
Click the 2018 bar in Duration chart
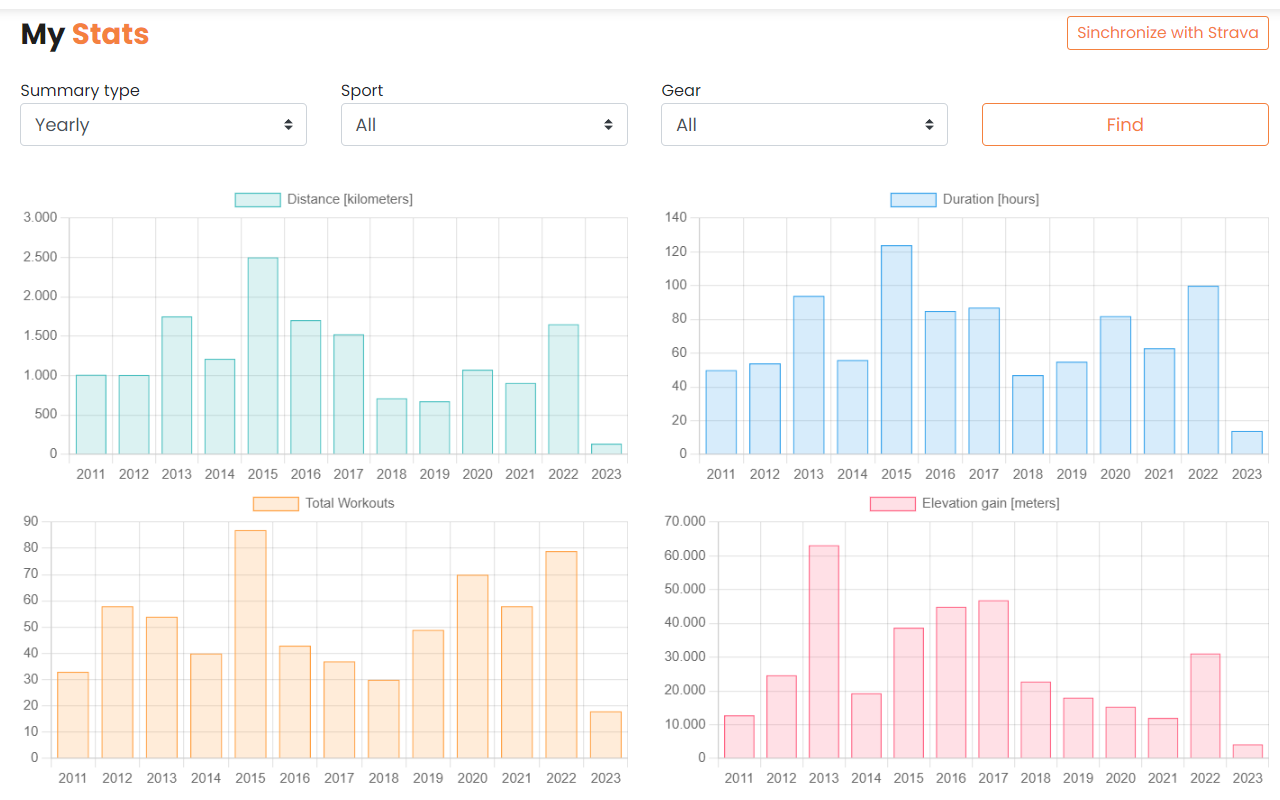[x=1028, y=415]
